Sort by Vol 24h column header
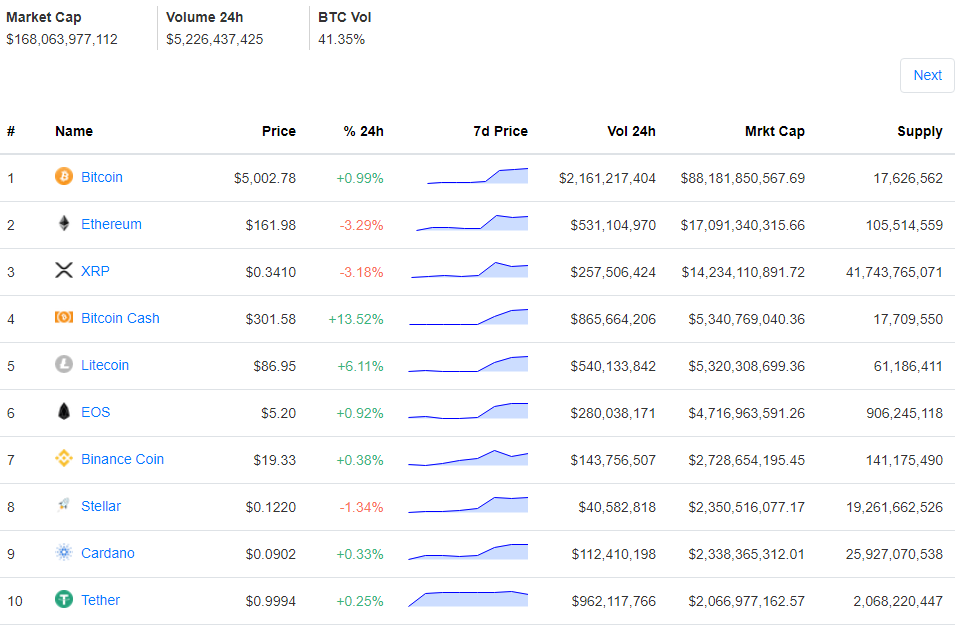Image resolution: width=961 pixels, height=625 pixels. pyautogui.click(x=631, y=131)
